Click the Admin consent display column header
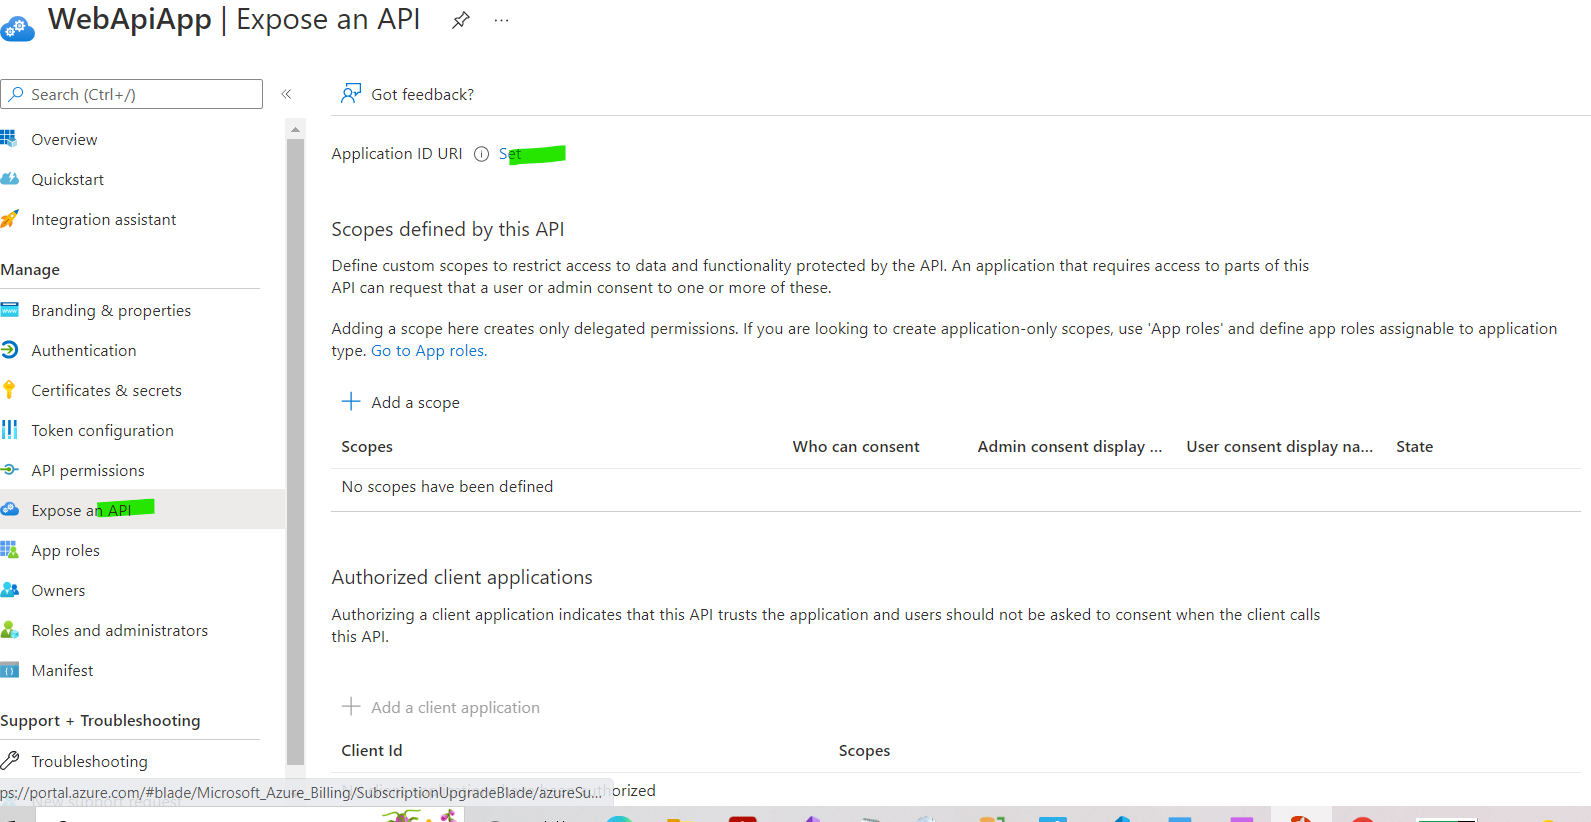Viewport: 1591px width, 822px height. [x=1070, y=447]
